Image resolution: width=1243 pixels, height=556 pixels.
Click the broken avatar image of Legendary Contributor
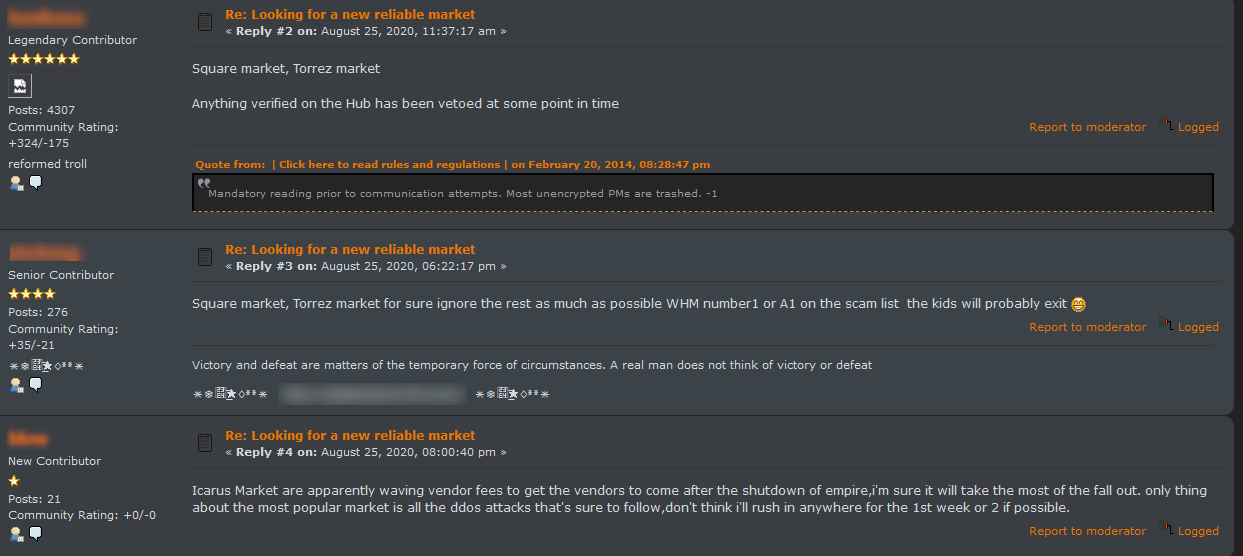tap(20, 86)
